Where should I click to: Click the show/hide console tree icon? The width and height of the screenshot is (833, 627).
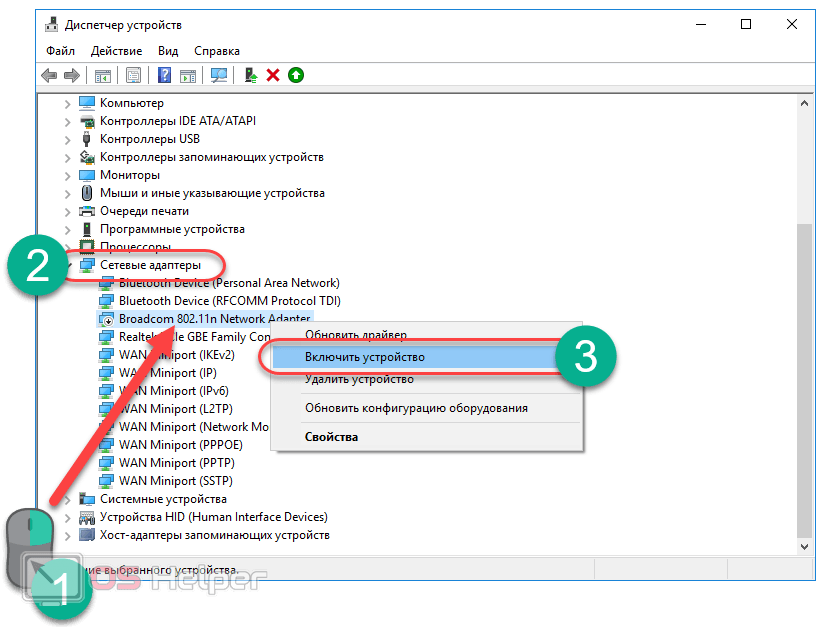point(102,75)
